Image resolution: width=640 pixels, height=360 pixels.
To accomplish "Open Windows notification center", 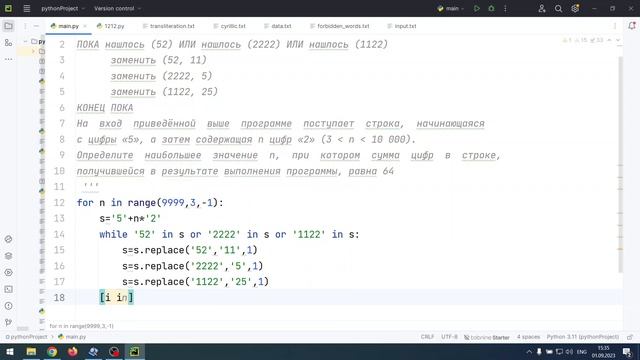I will [627, 351].
